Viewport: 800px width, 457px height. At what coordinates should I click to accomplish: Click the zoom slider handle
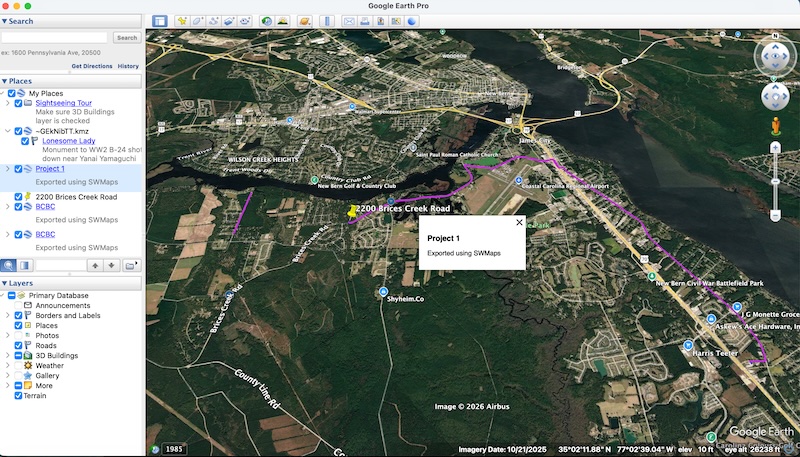click(776, 182)
